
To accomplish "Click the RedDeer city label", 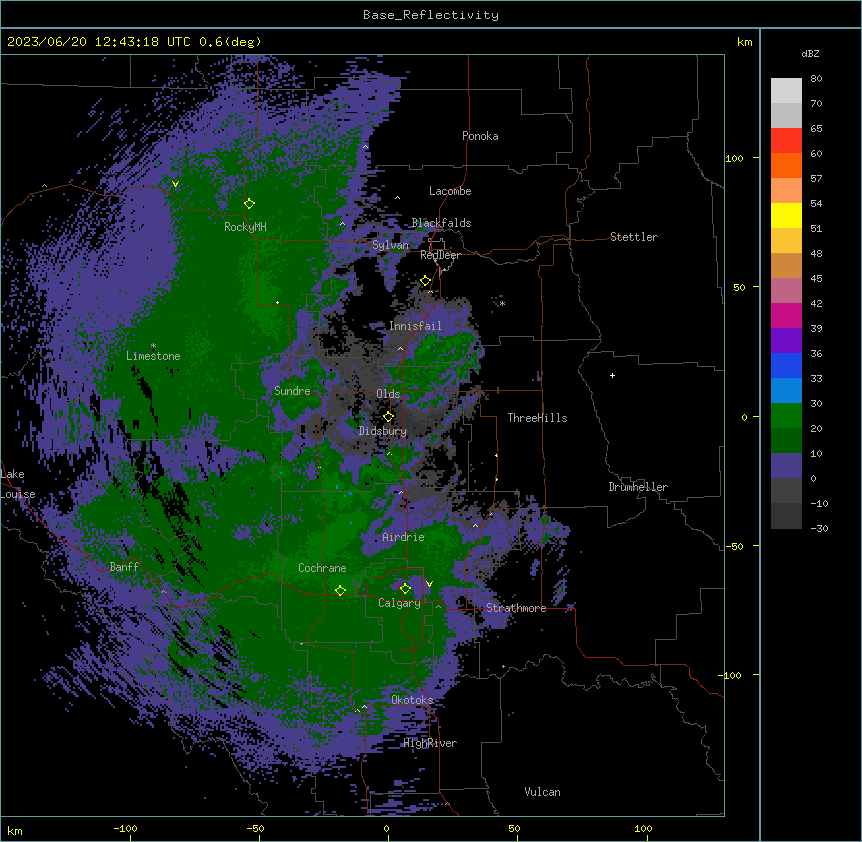I will click(440, 255).
